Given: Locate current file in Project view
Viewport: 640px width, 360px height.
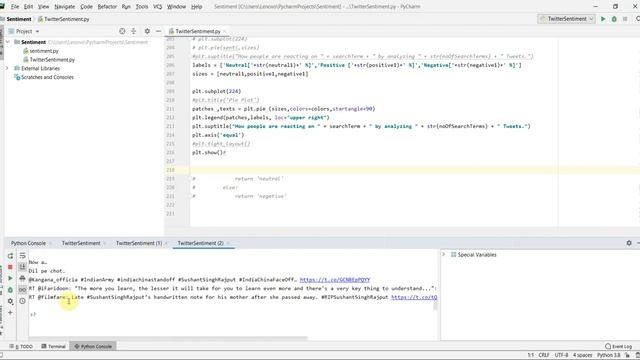Looking at the screenshot, I should (x=122, y=31).
